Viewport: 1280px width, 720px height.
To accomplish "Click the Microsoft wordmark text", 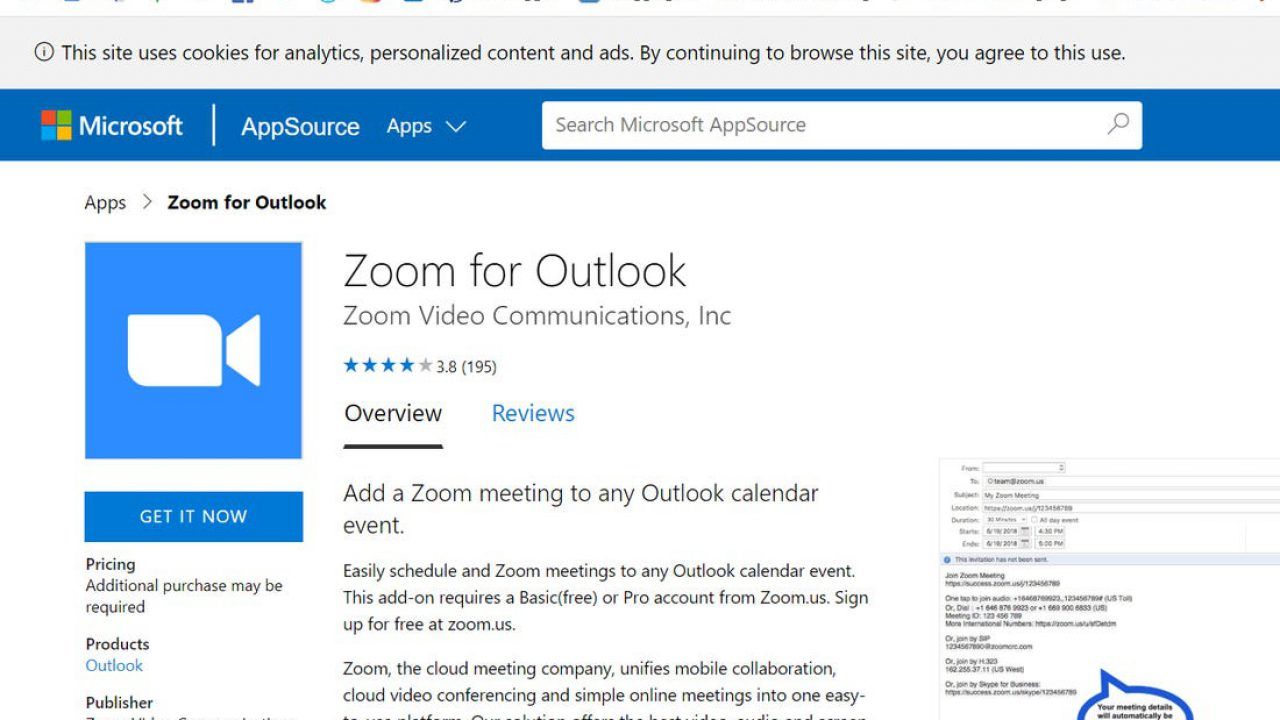I will (131, 126).
